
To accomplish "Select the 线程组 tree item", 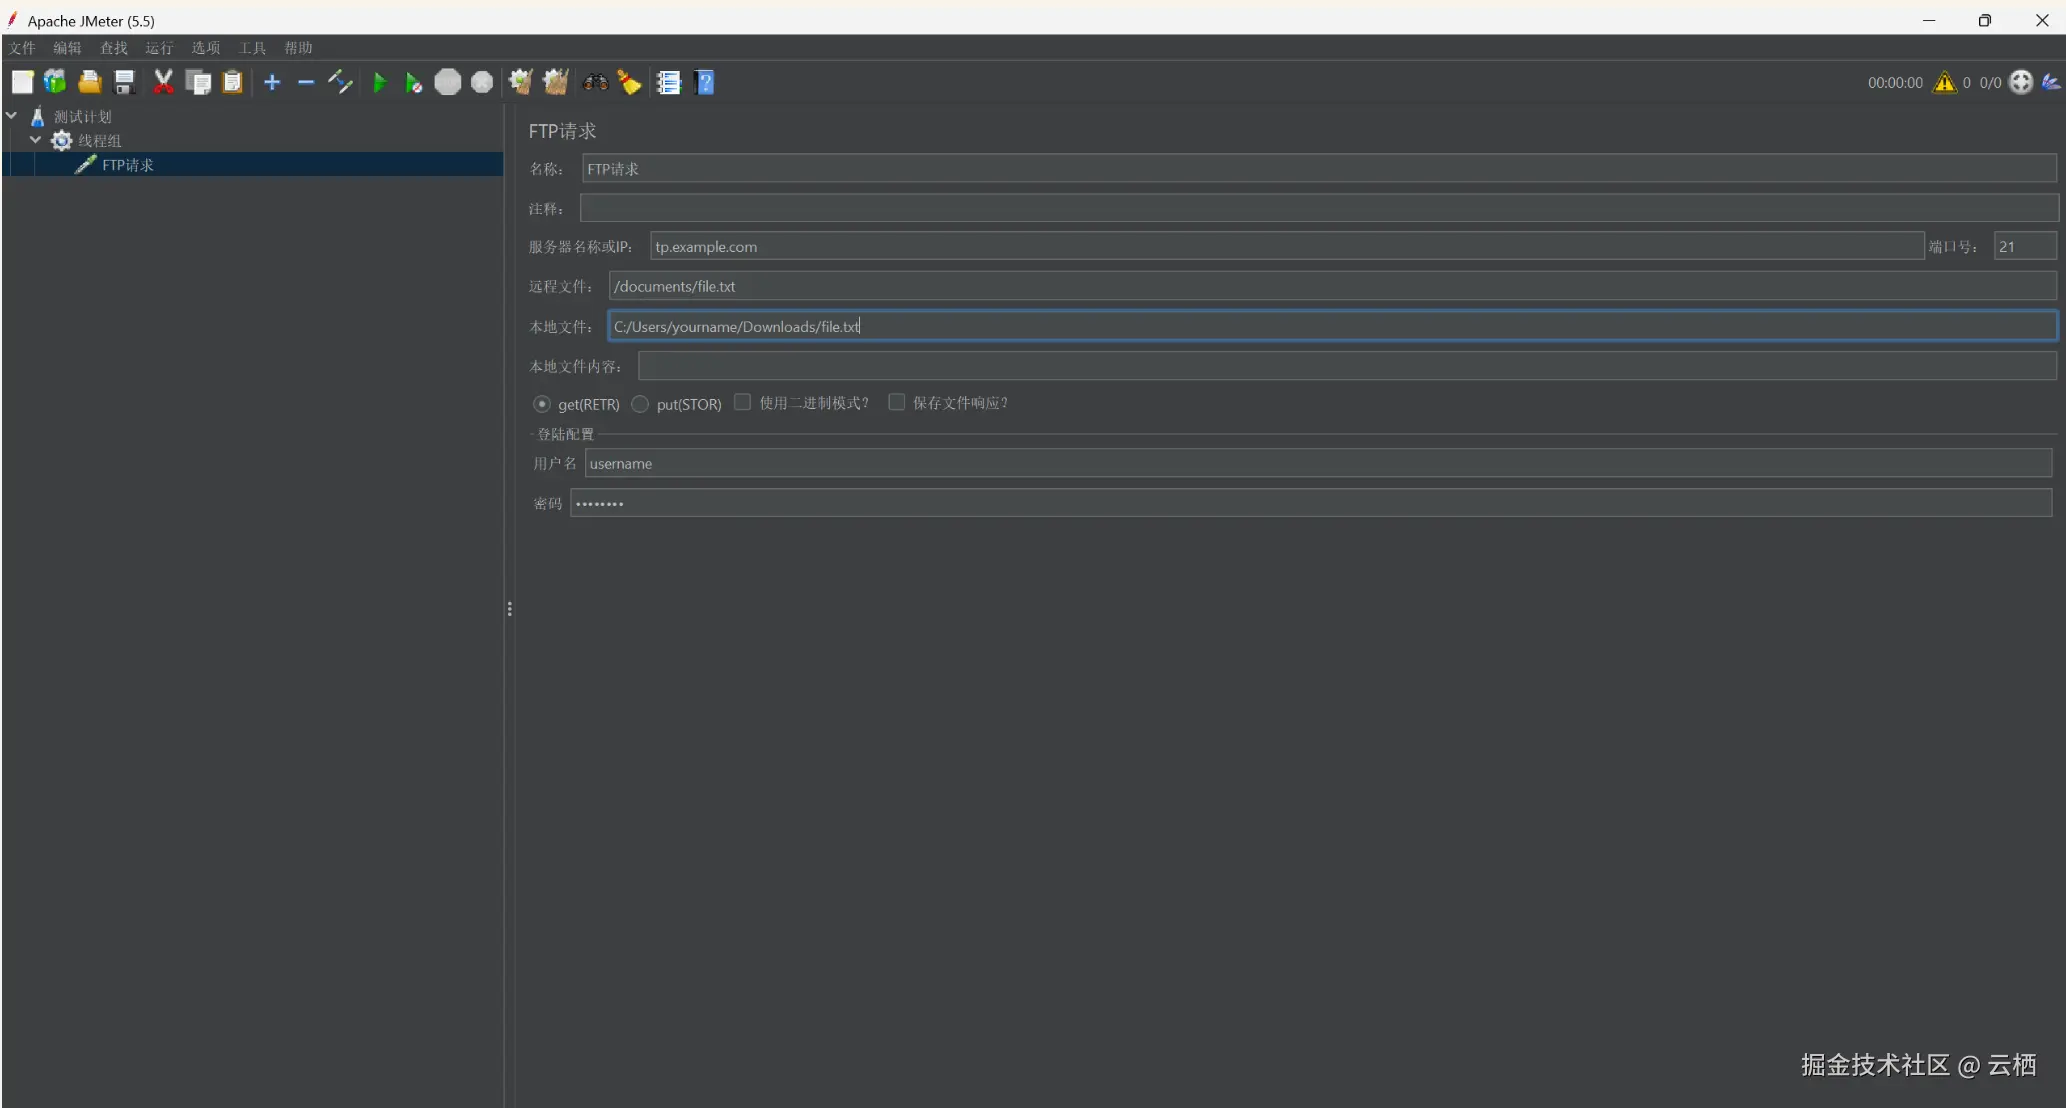I will pyautogui.click(x=100, y=141).
